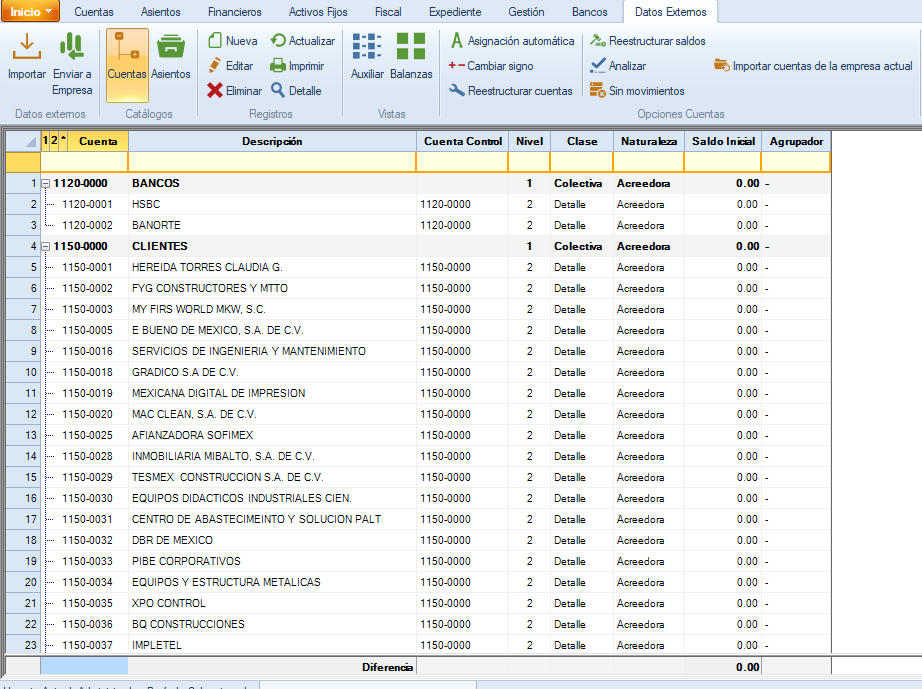Open the Inicio dropdown menu

click(x=31, y=12)
